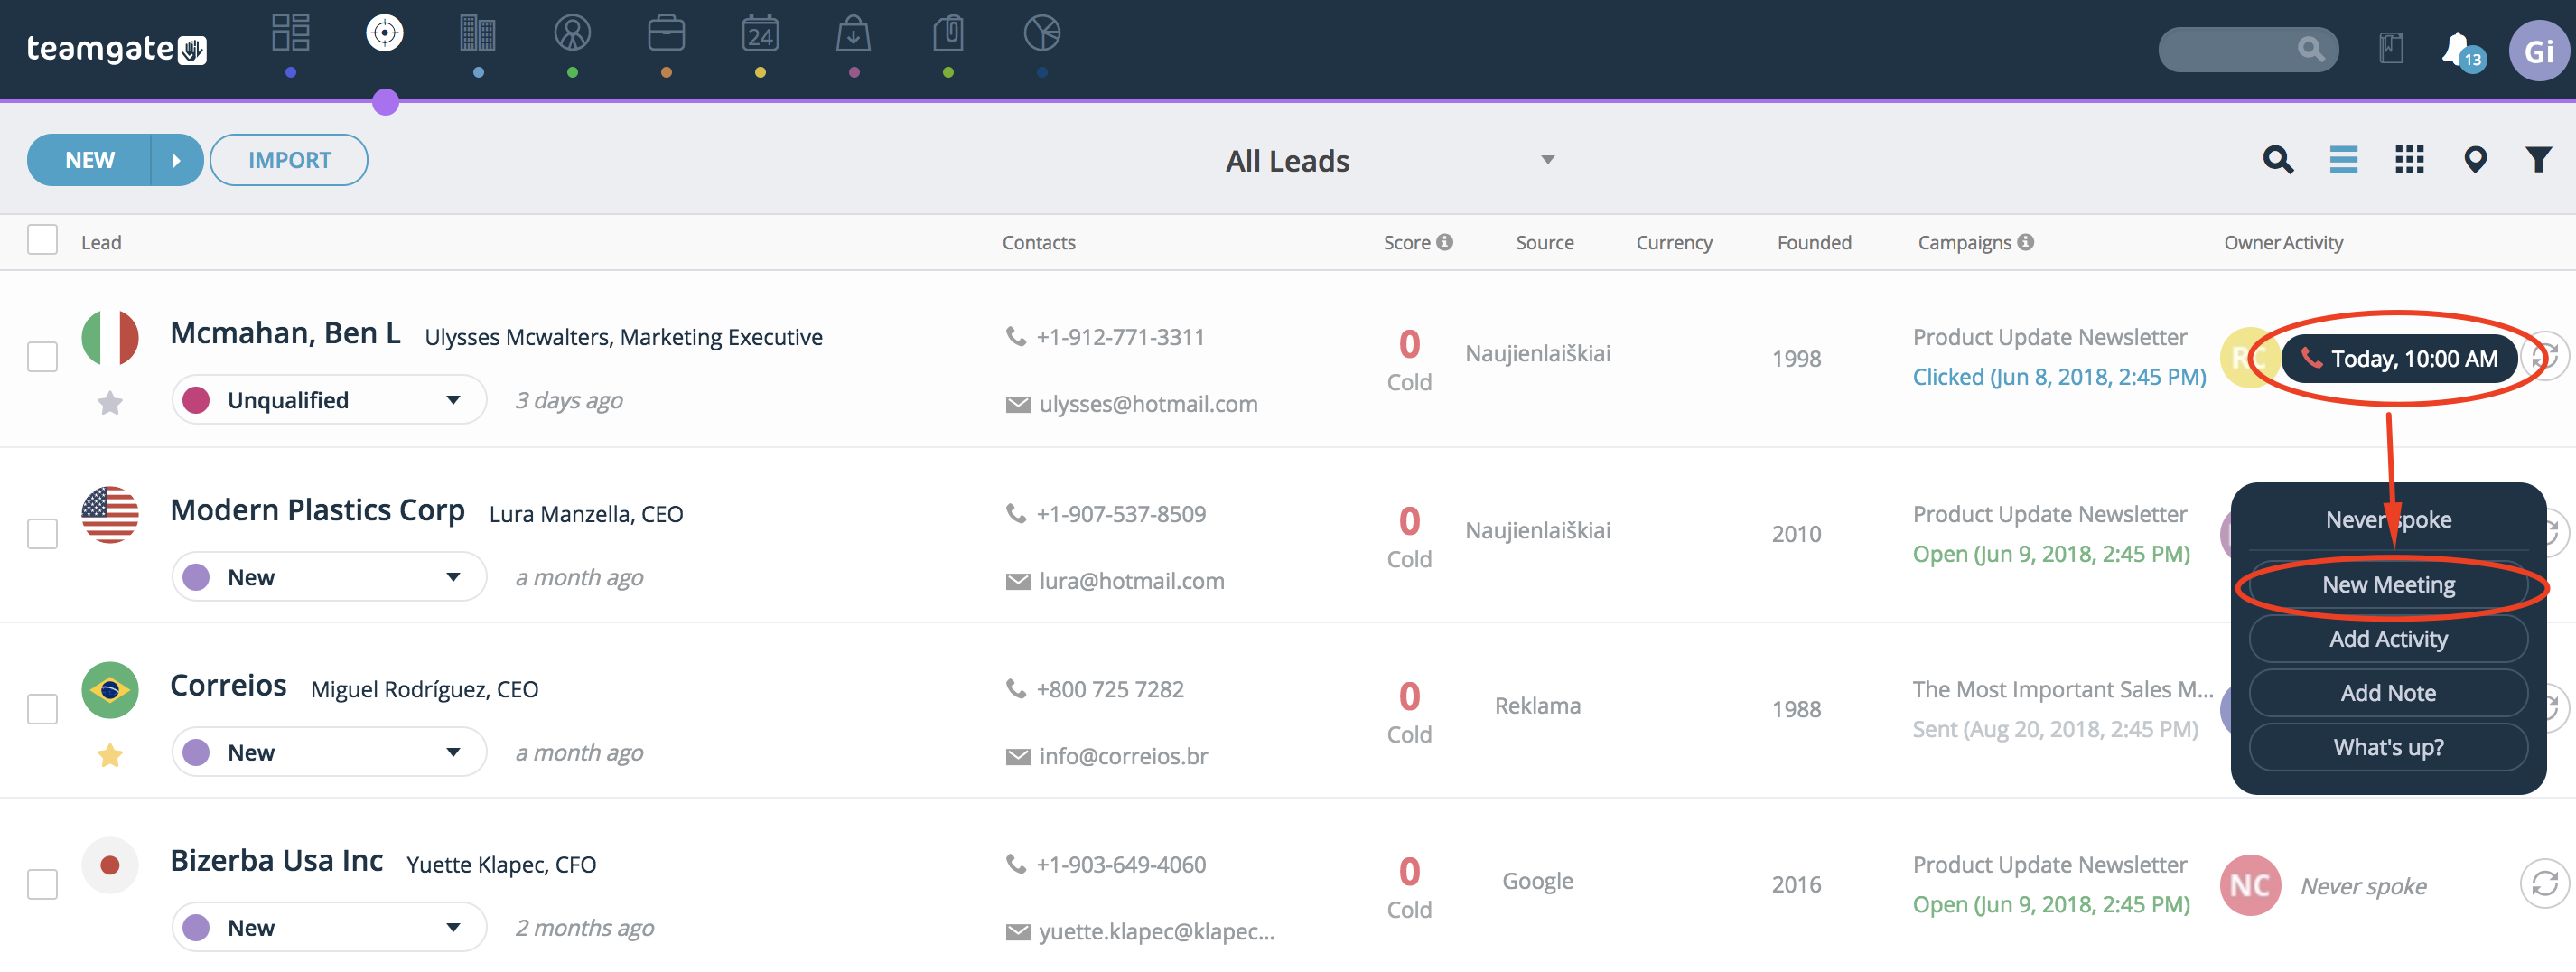The height and width of the screenshot is (972, 2576).
Task: Click ulysses@hotmail.com email address
Action: (1148, 404)
